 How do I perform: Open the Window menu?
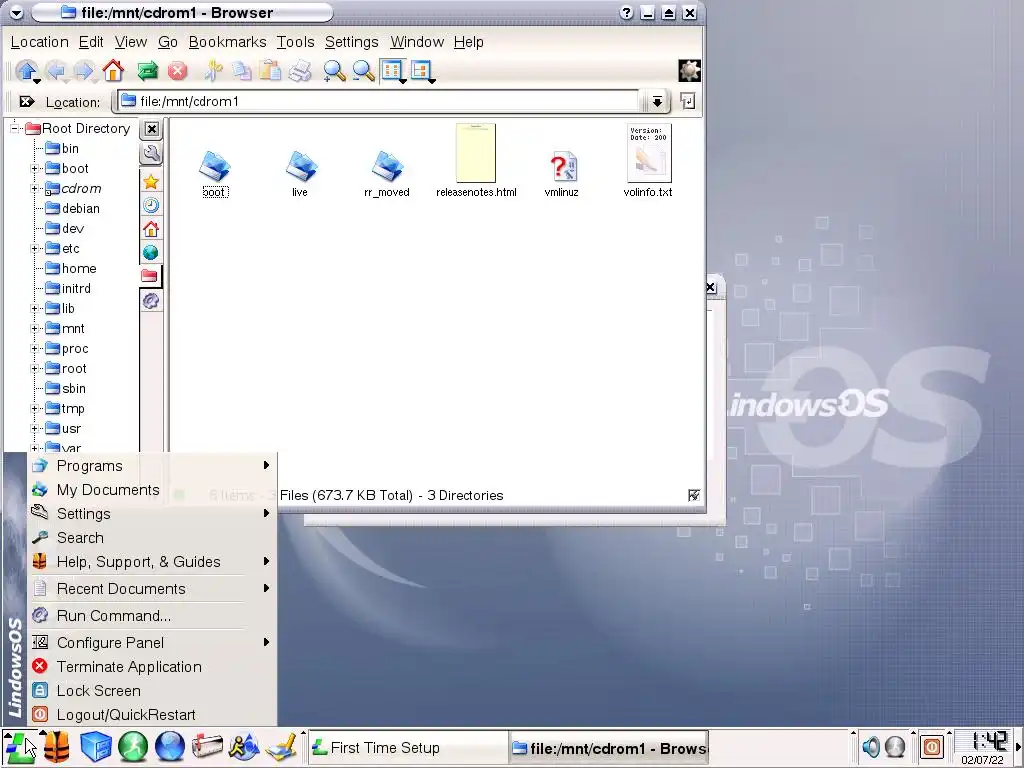[417, 42]
